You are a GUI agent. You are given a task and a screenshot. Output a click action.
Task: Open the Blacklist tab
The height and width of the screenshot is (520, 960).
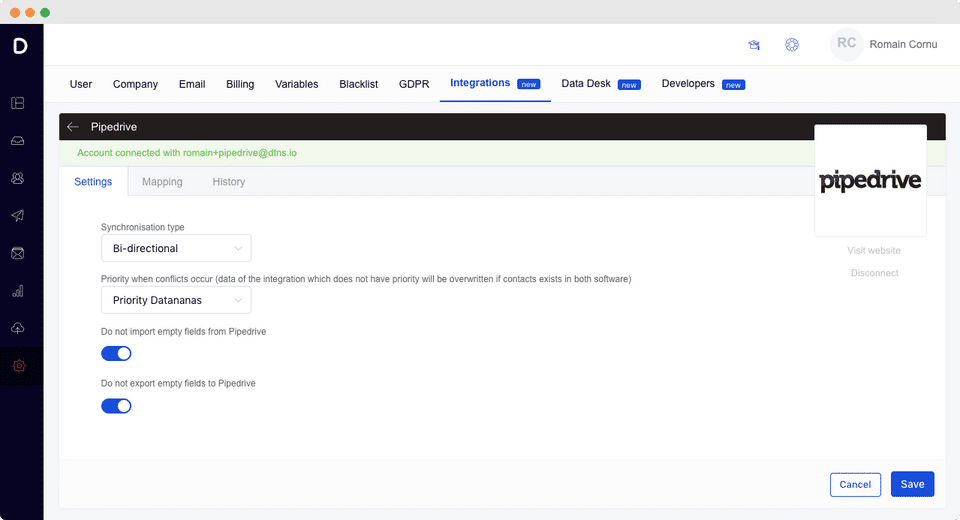(359, 85)
